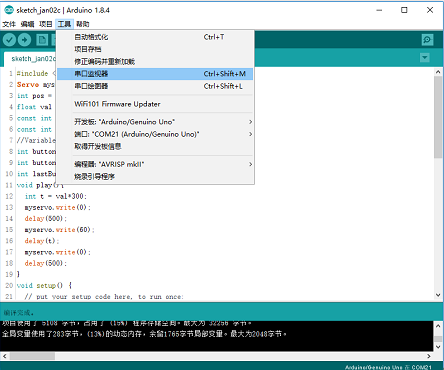Viewport: 444px width, 370px height.
Task: Click code line 'void setup() {'
Action: tap(44, 286)
